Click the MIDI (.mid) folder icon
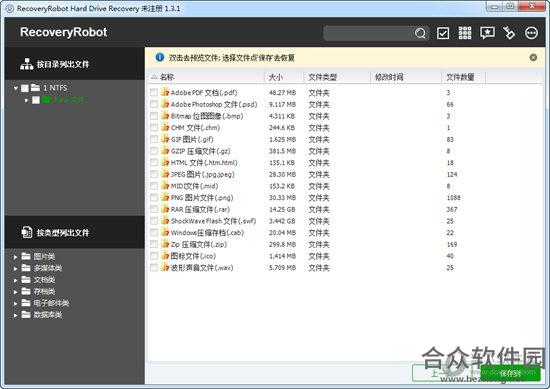The image size is (550, 389). (165, 186)
